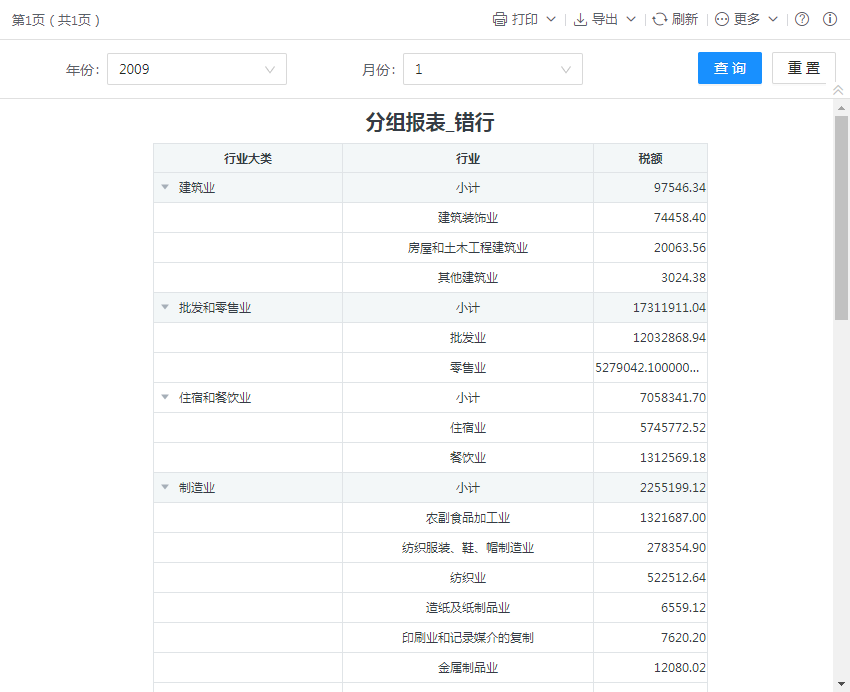Collapse the 制造业 group
The height and width of the screenshot is (692, 850).
[165, 488]
